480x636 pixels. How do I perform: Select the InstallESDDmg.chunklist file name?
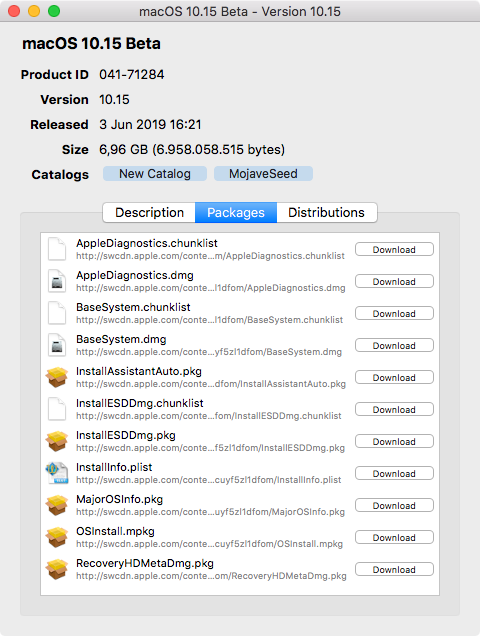tap(140, 403)
